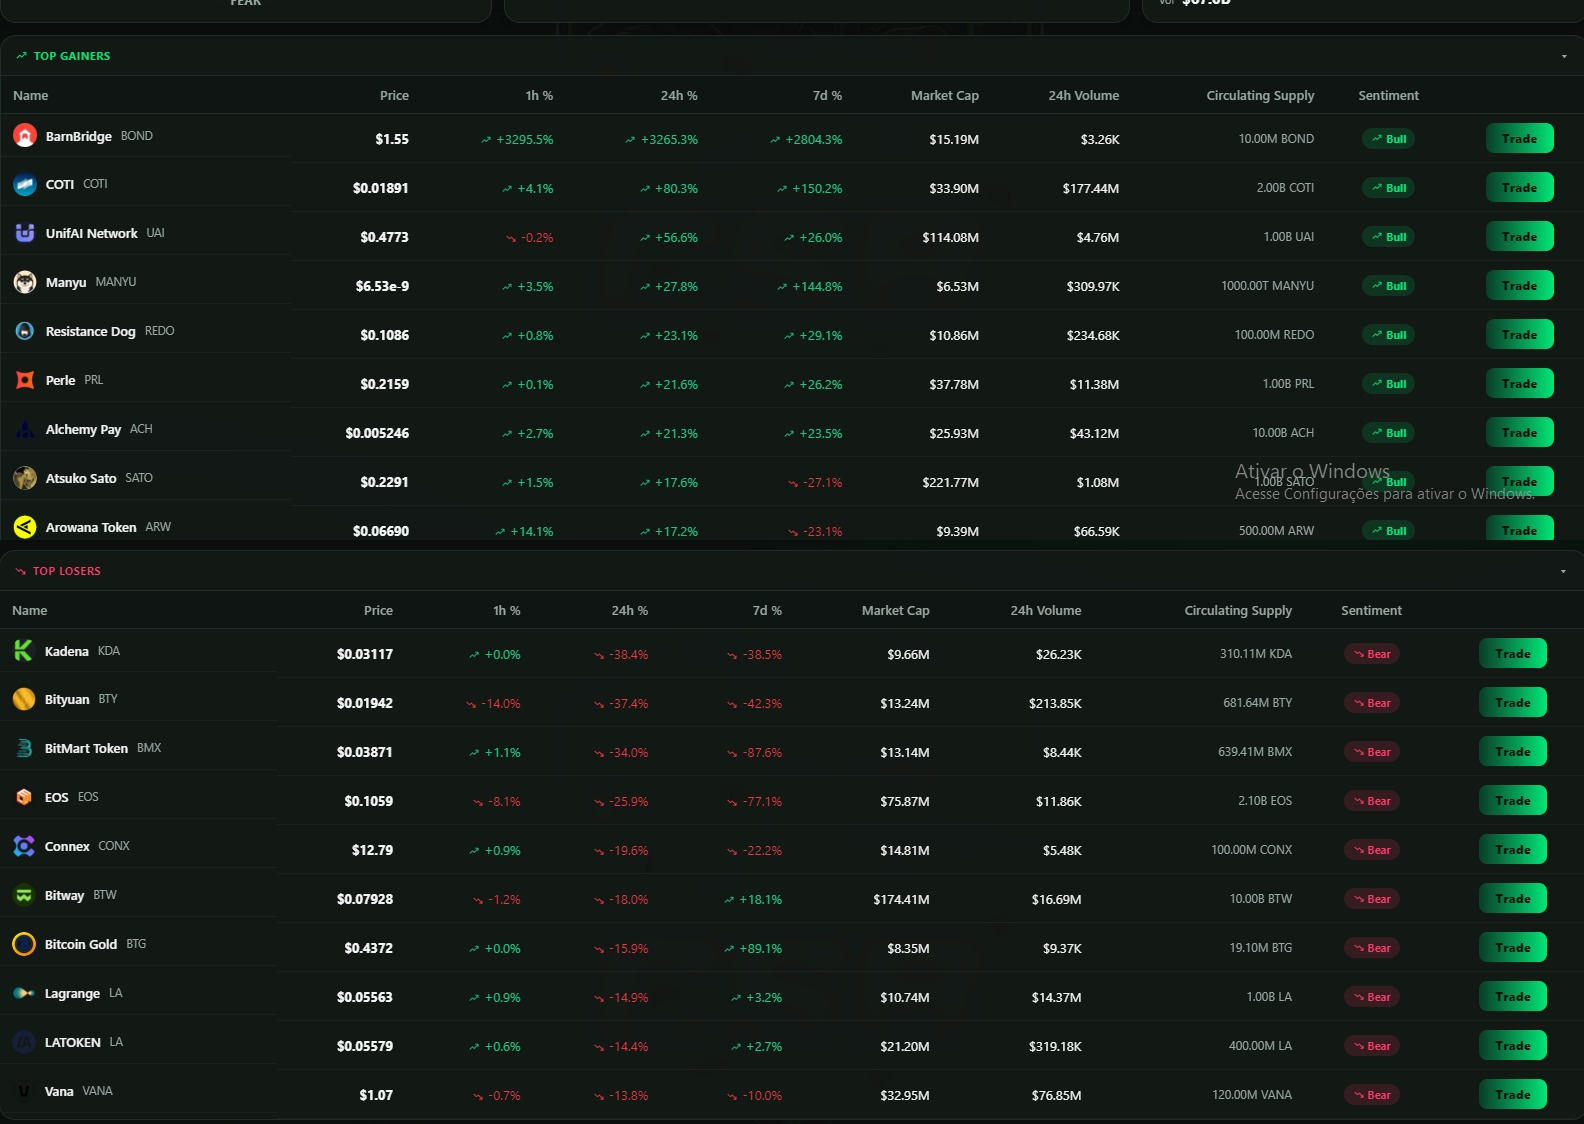Collapse the Top Gainers section arrow
The width and height of the screenshot is (1584, 1124).
1564,56
